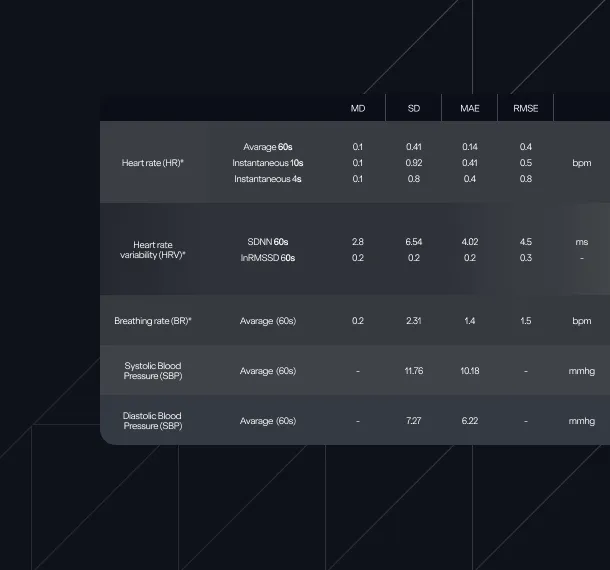
Task: Click MAE value 4.02 for SDNN
Action: (470, 242)
